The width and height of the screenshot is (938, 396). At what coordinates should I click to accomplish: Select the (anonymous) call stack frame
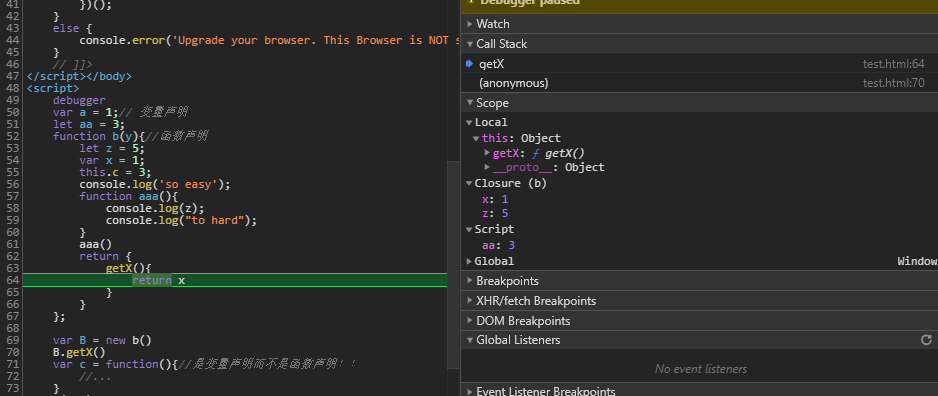pyautogui.click(x=699, y=83)
